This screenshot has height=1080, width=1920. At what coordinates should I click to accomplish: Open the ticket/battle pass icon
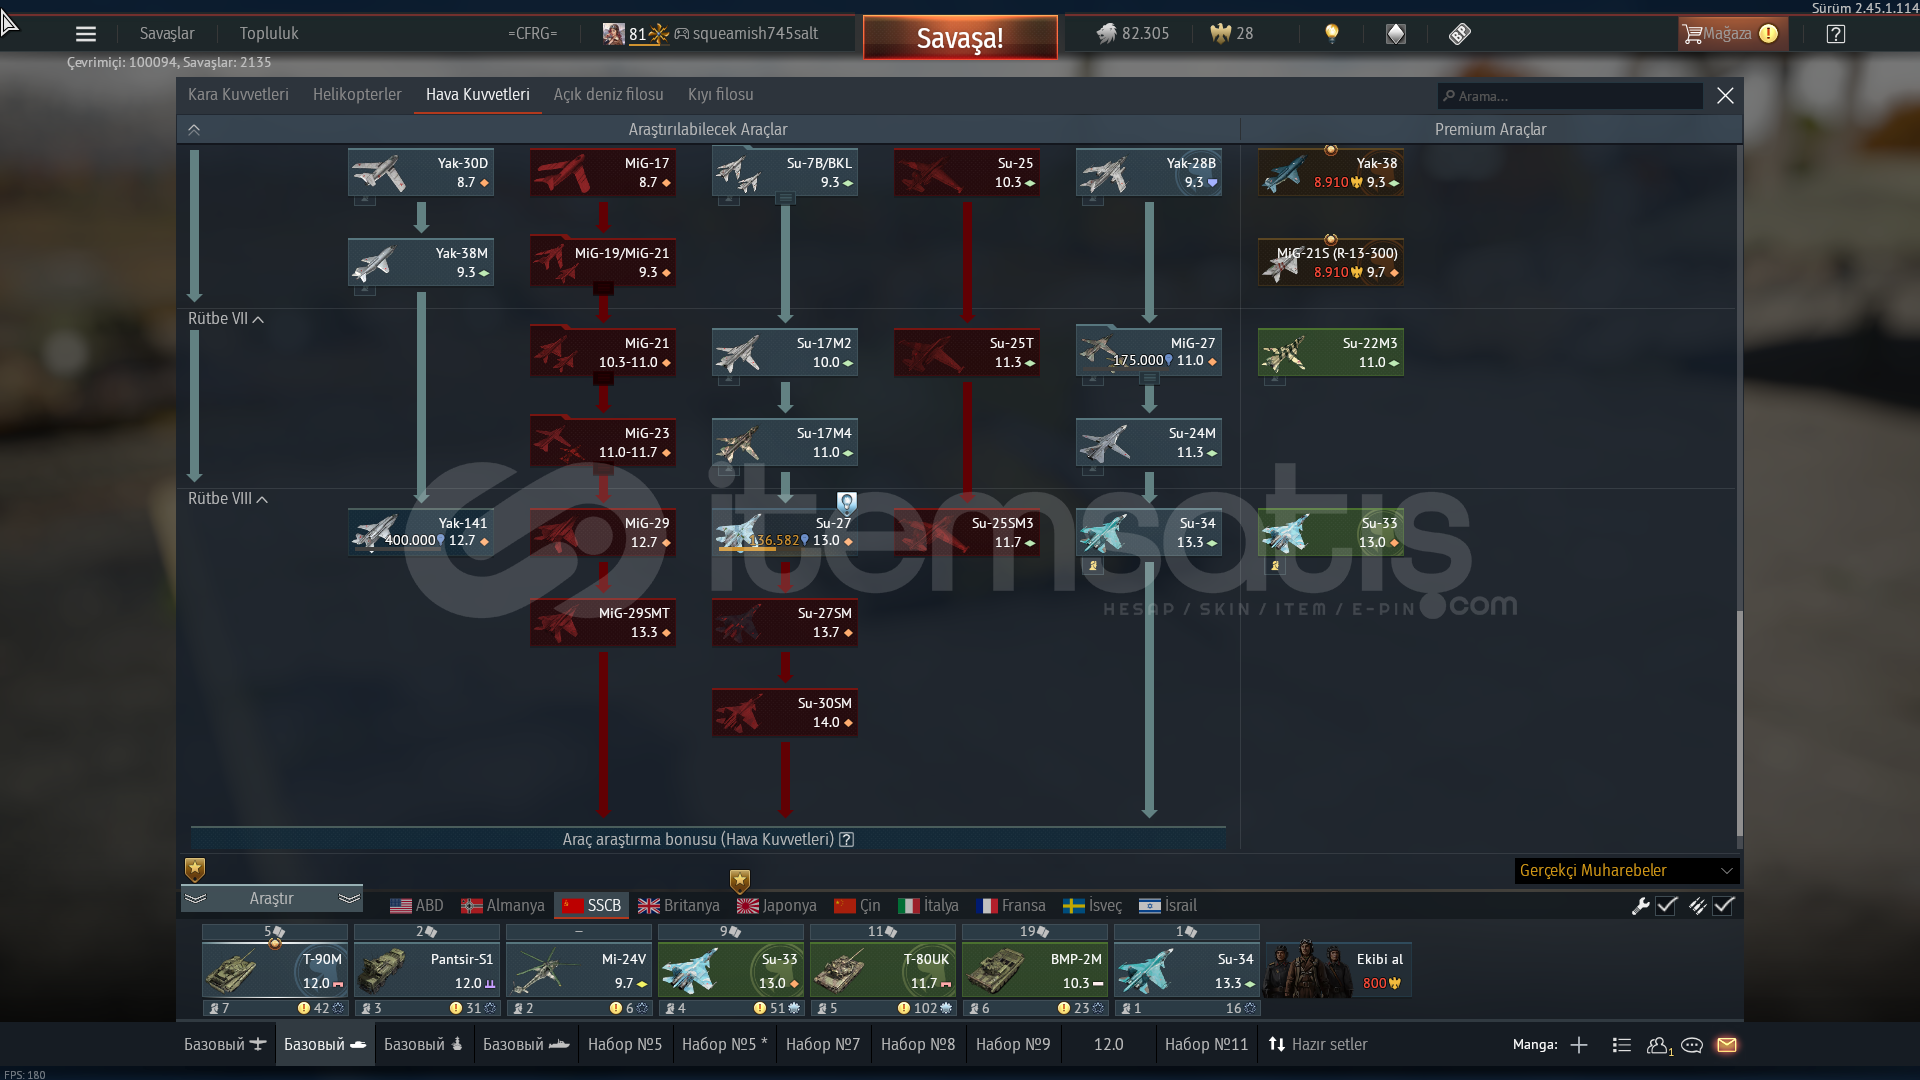click(x=1459, y=34)
